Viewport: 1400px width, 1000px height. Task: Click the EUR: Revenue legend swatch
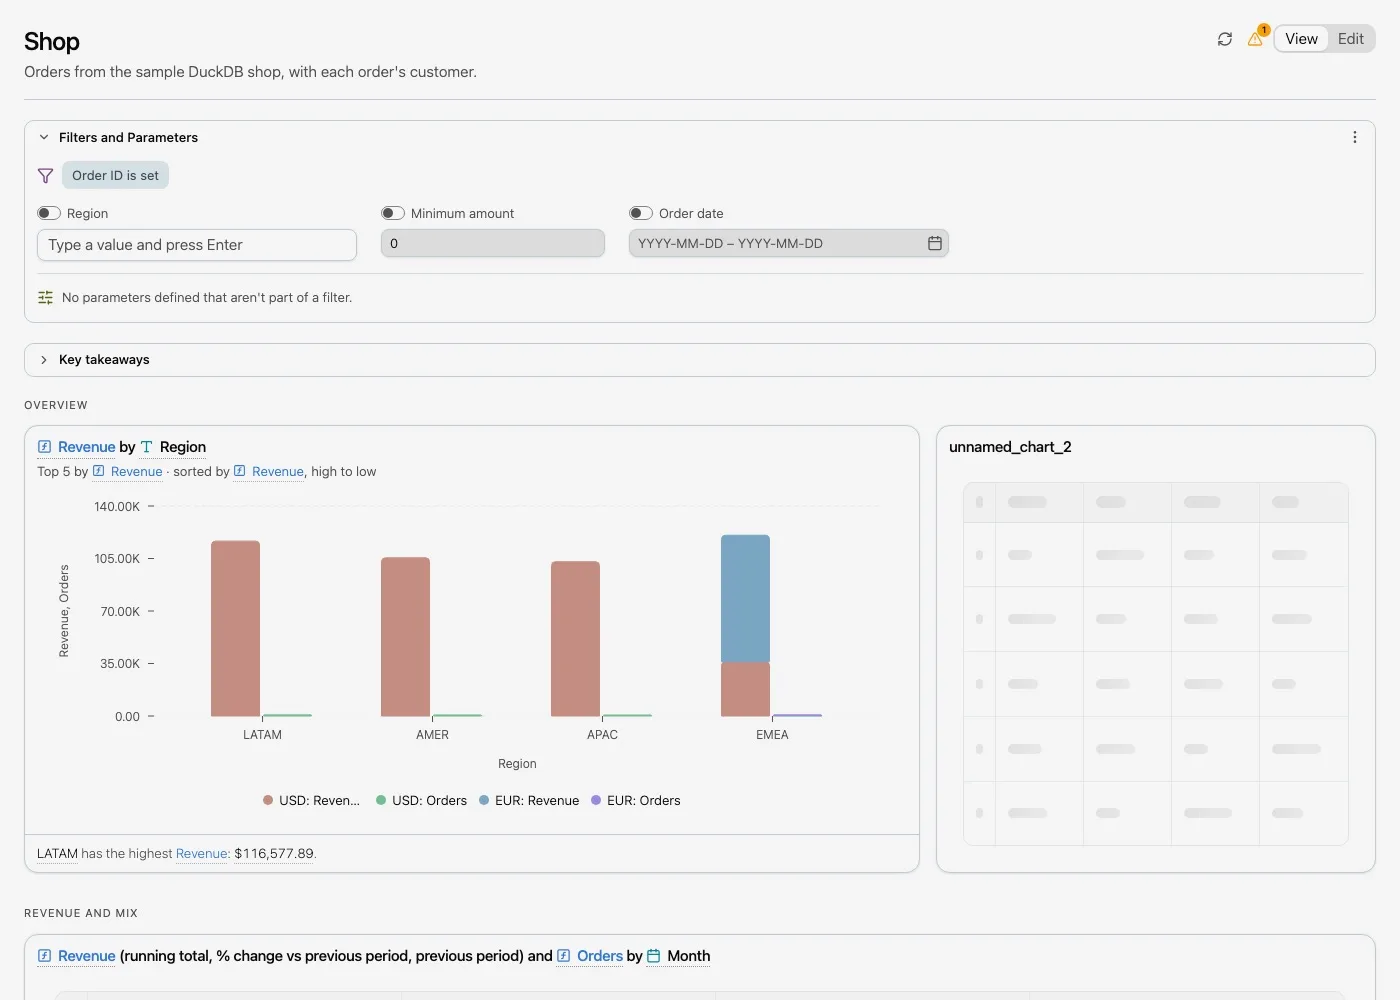484,800
